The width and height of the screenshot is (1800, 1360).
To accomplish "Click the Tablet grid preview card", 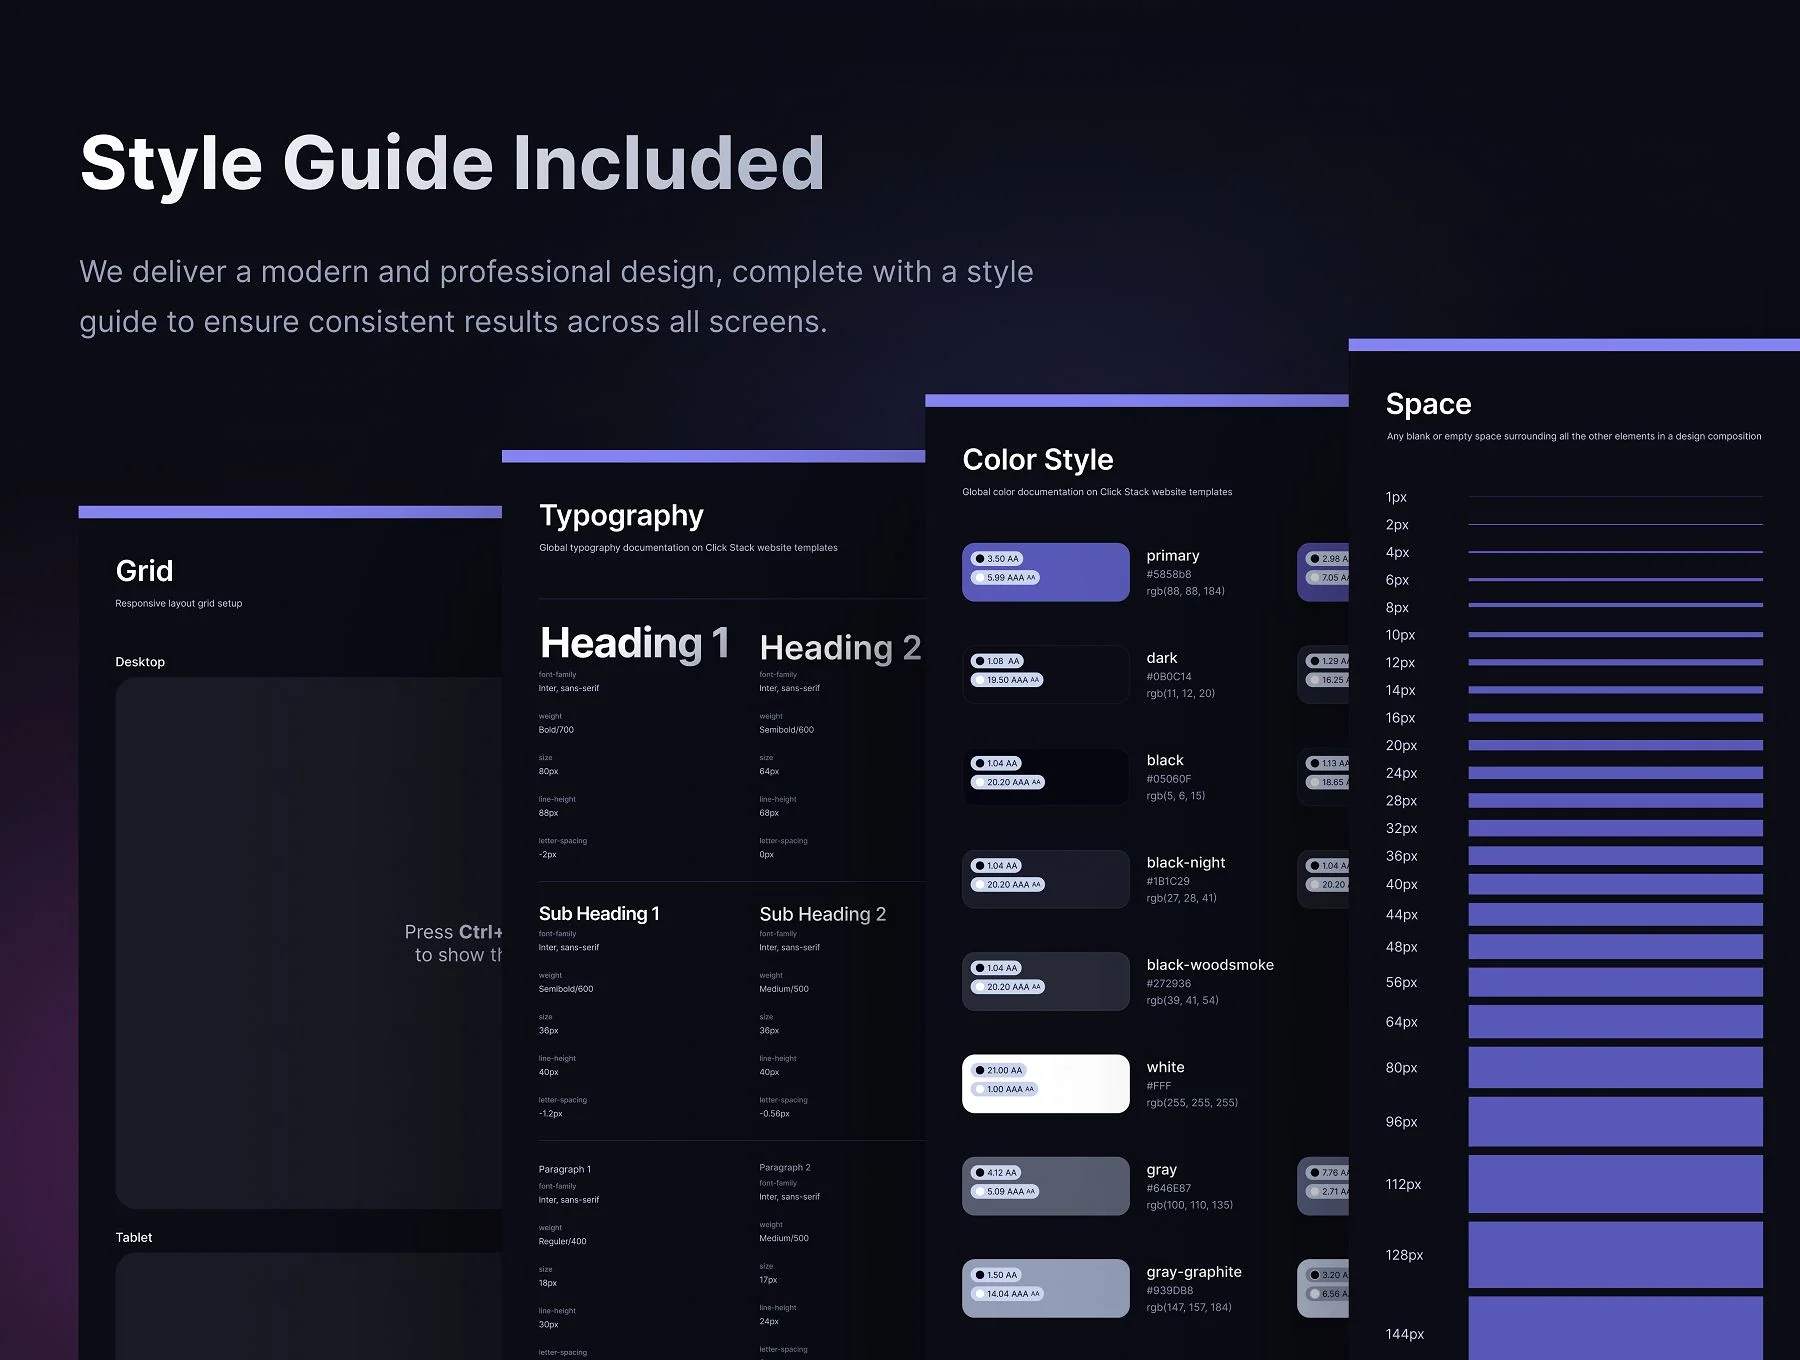I will click(310, 1306).
